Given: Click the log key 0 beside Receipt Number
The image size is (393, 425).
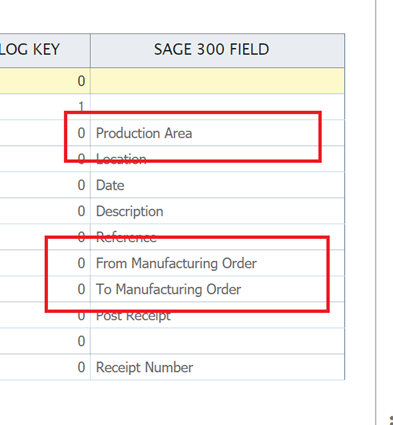Looking at the screenshot, I should [x=45, y=367].
